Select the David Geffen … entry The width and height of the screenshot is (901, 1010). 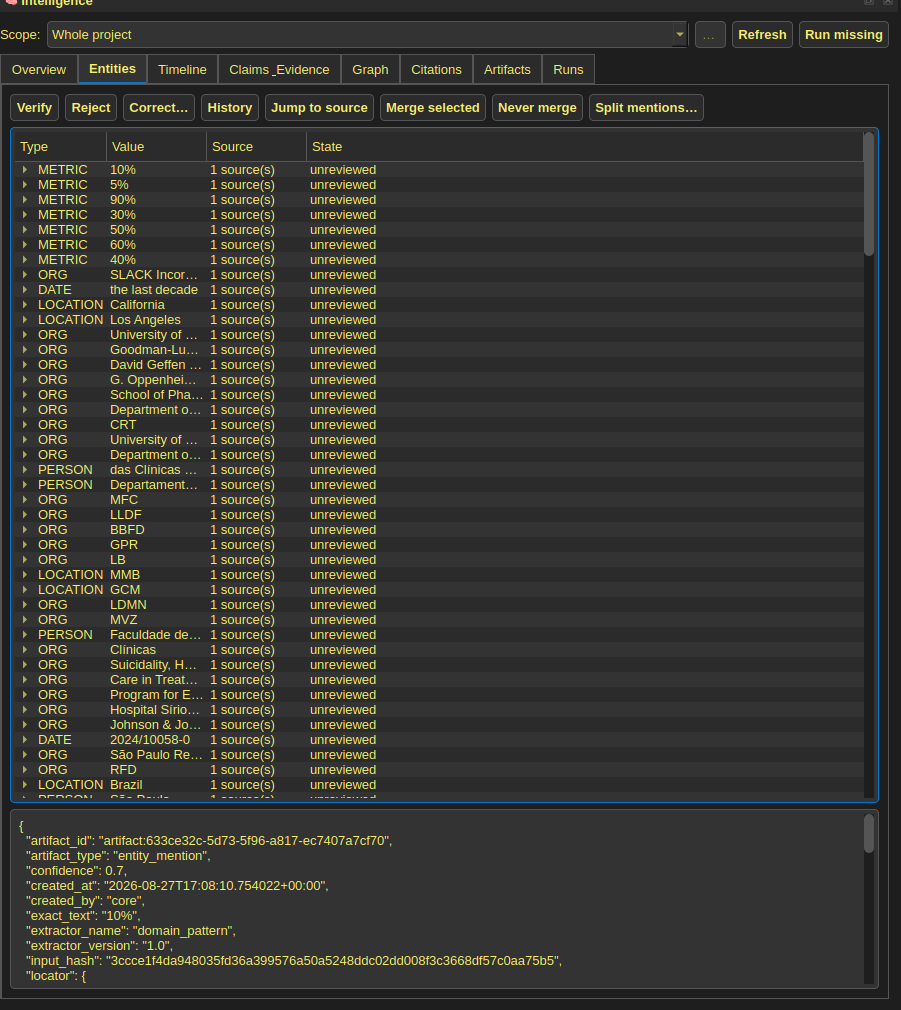pyautogui.click(x=155, y=365)
